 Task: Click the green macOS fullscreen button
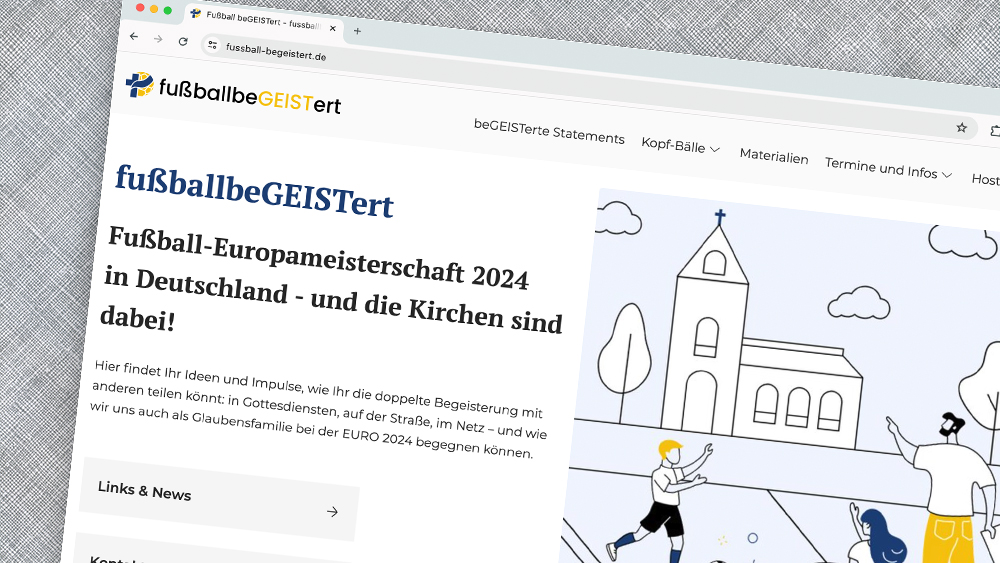[x=168, y=10]
